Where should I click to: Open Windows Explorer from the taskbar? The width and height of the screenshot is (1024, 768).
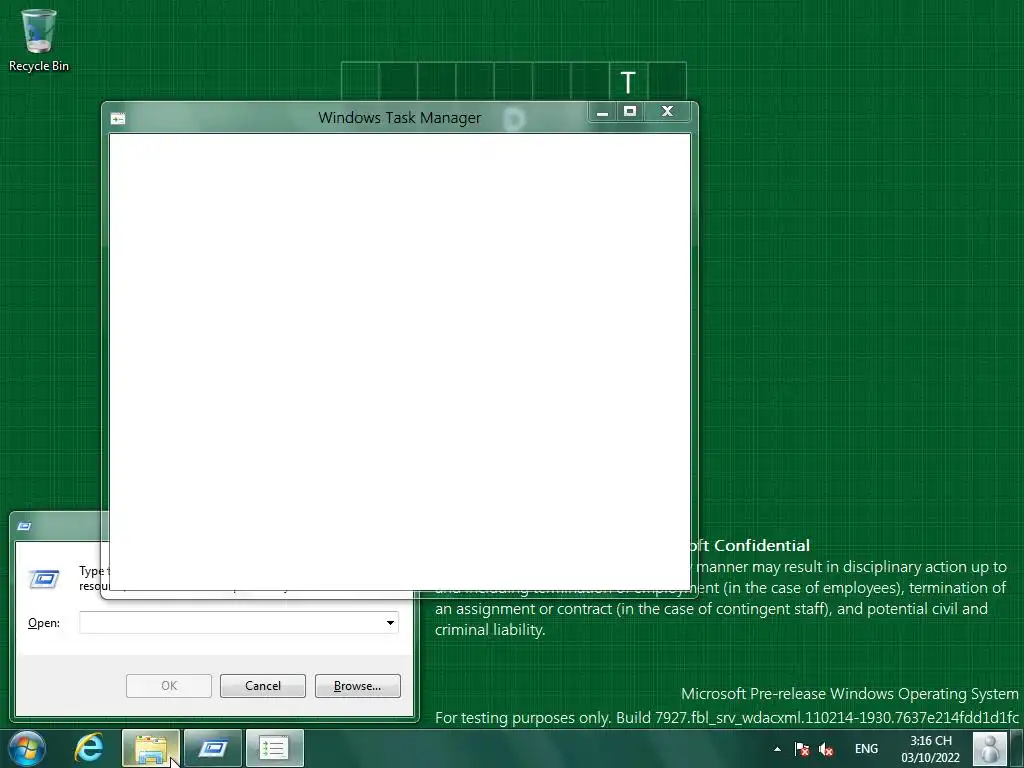151,748
